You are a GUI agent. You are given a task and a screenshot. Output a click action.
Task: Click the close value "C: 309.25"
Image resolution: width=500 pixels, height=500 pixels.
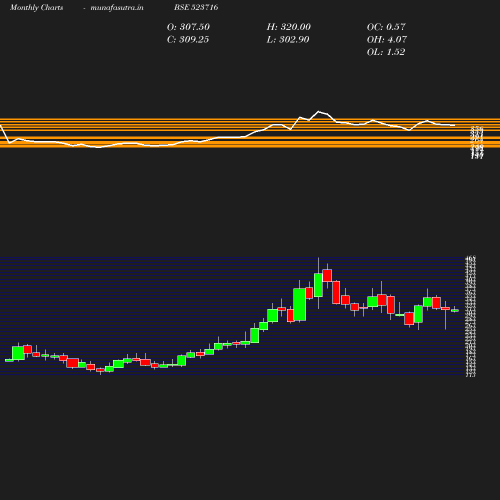click(x=188, y=40)
